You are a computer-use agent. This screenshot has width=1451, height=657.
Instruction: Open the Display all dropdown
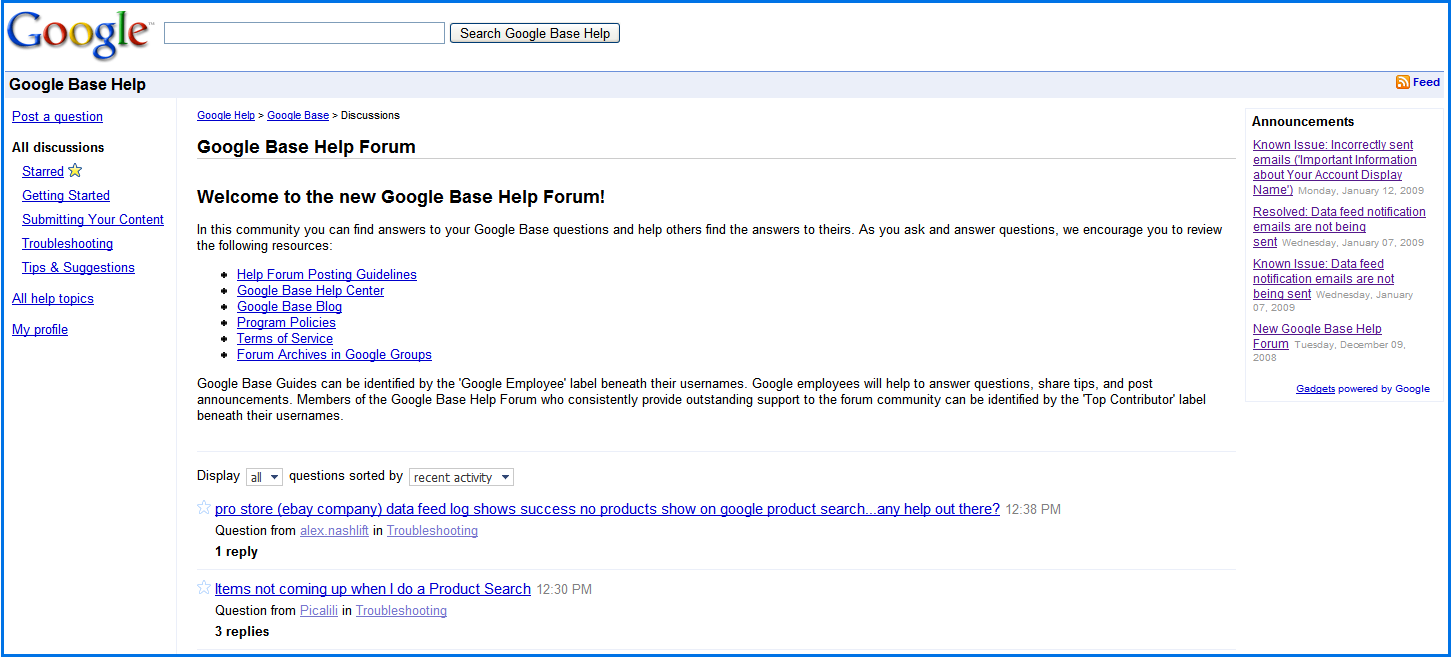[x=265, y=477]
